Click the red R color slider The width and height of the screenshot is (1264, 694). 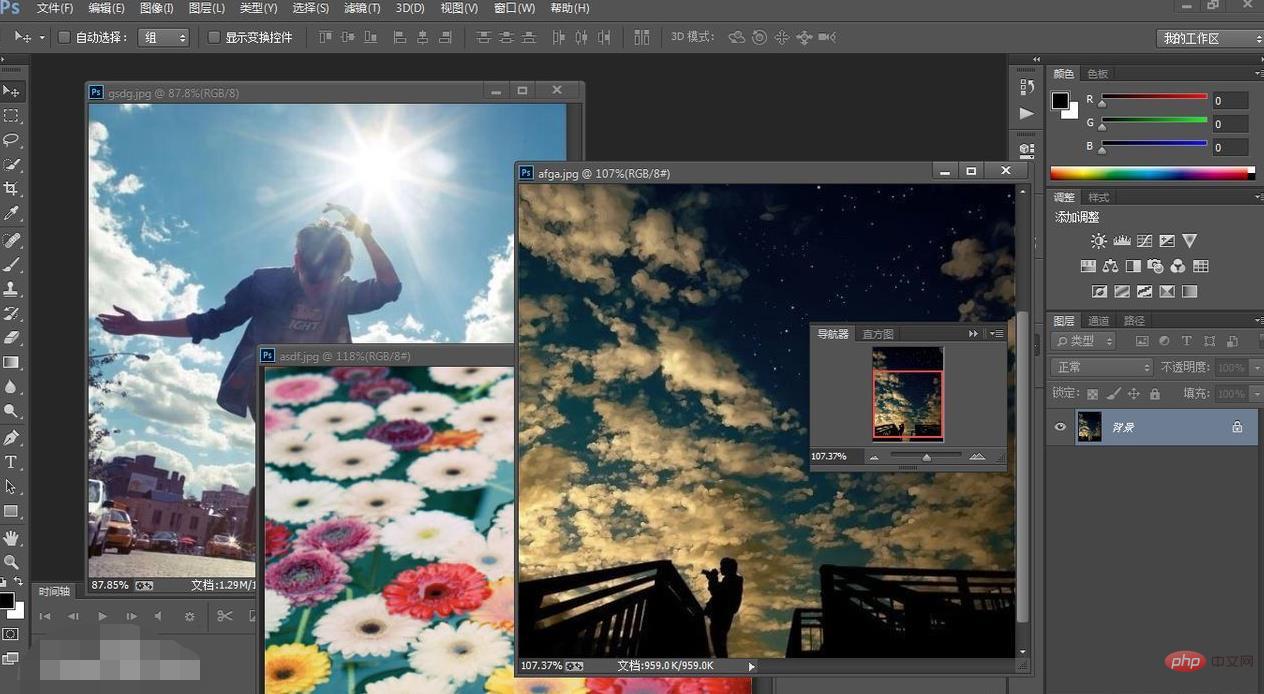1155,97
